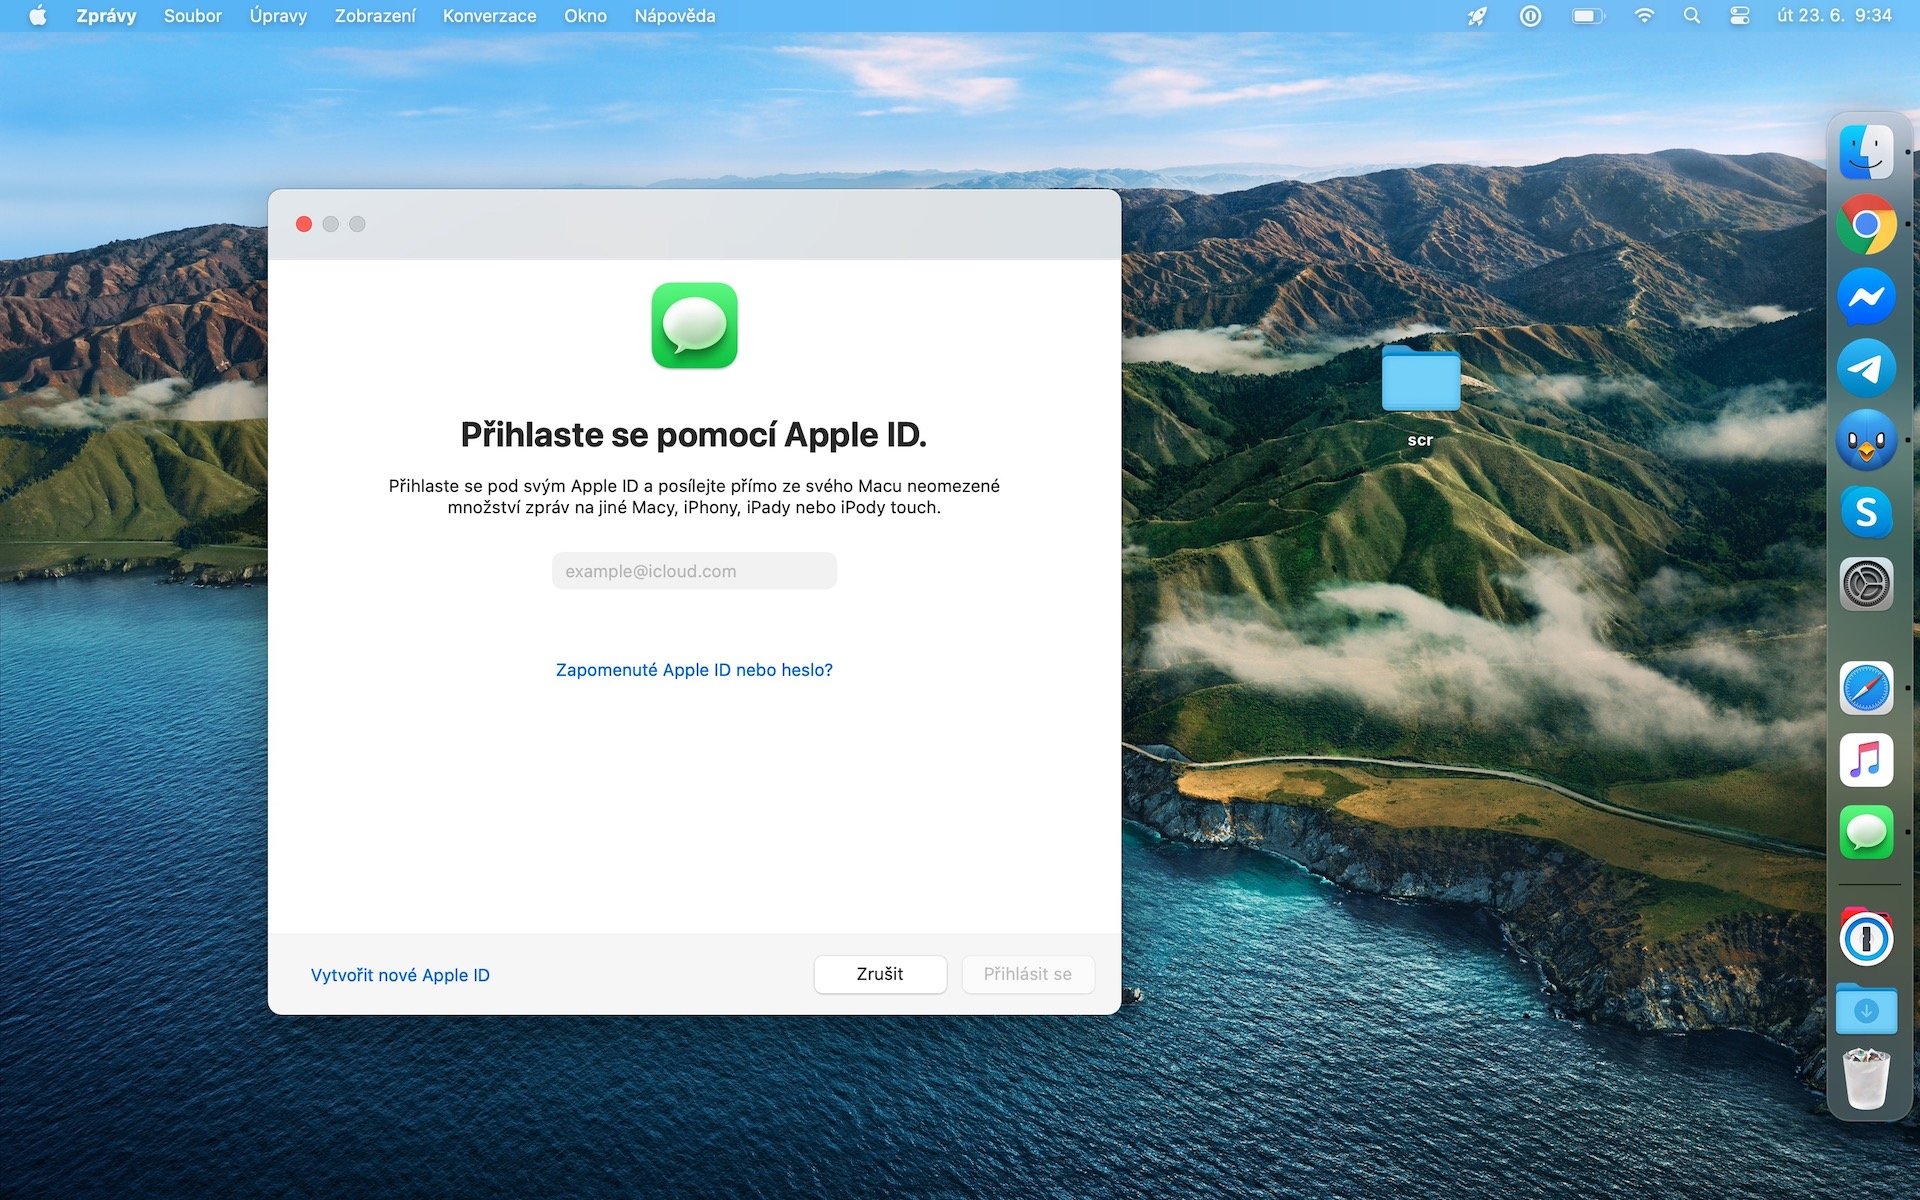Open Spotlight search in menu bar
Image resolution: width=1920 pixels, height=1200 pixels.
[x=1692, y=16]
